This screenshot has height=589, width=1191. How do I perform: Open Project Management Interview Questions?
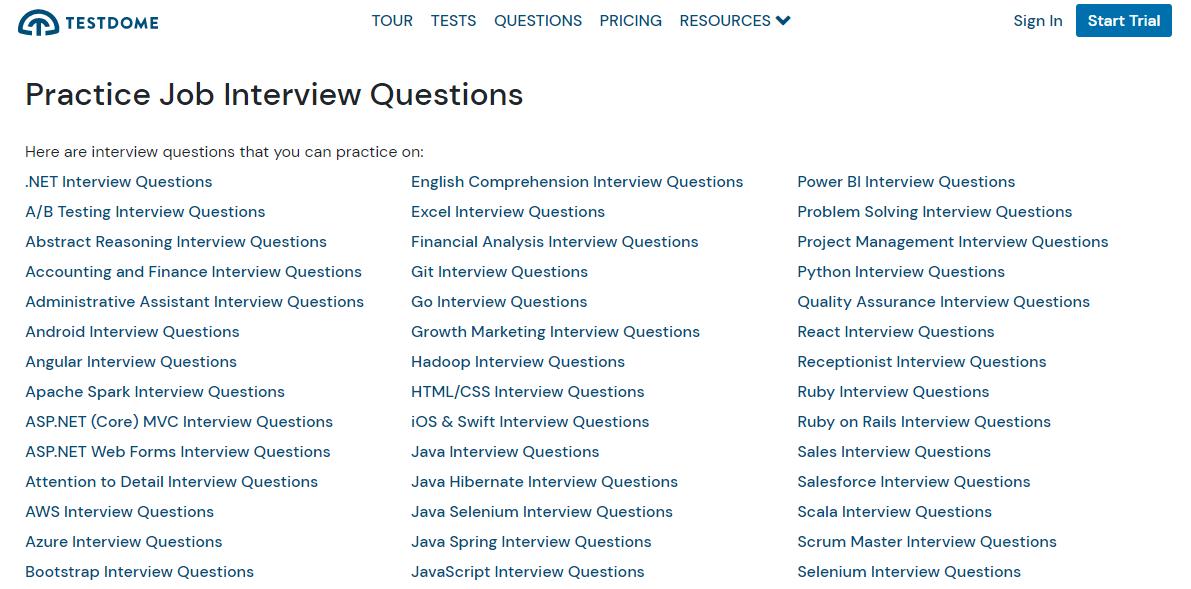tap(953, 242)
